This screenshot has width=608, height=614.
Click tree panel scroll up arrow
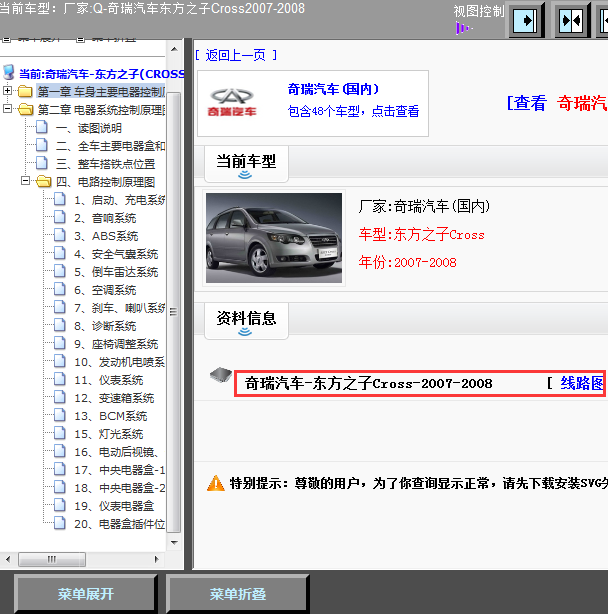174,49
